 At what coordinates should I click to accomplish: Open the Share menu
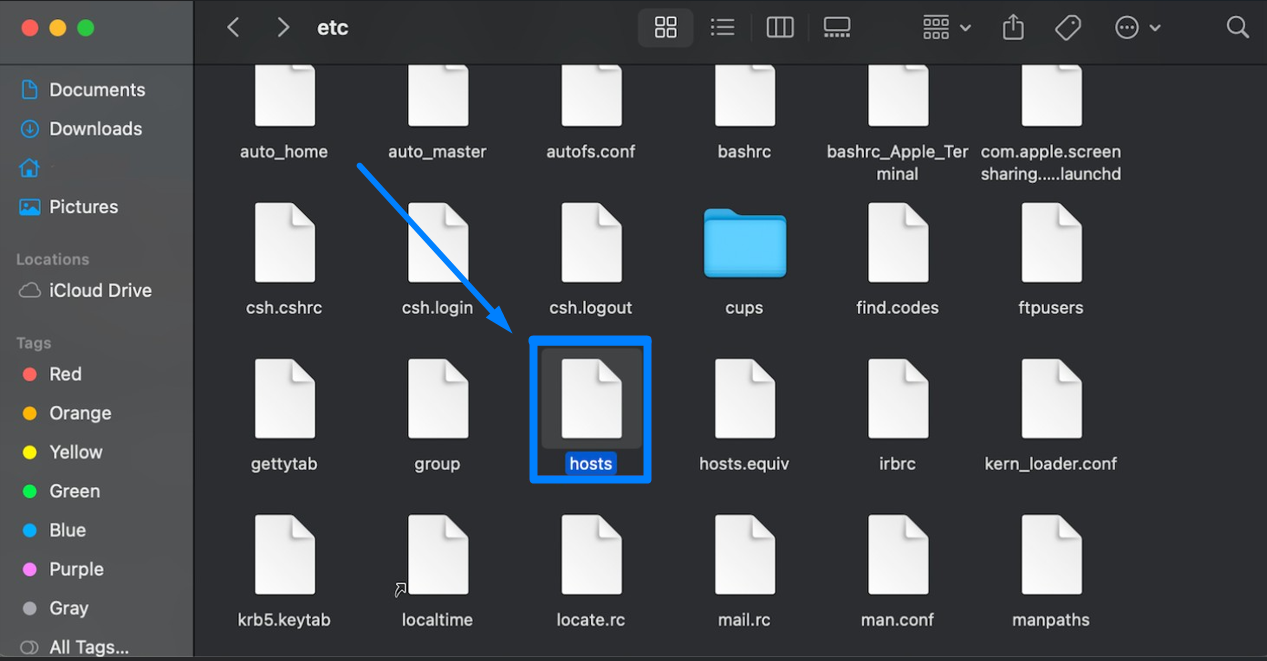[x=1012, y=27]
